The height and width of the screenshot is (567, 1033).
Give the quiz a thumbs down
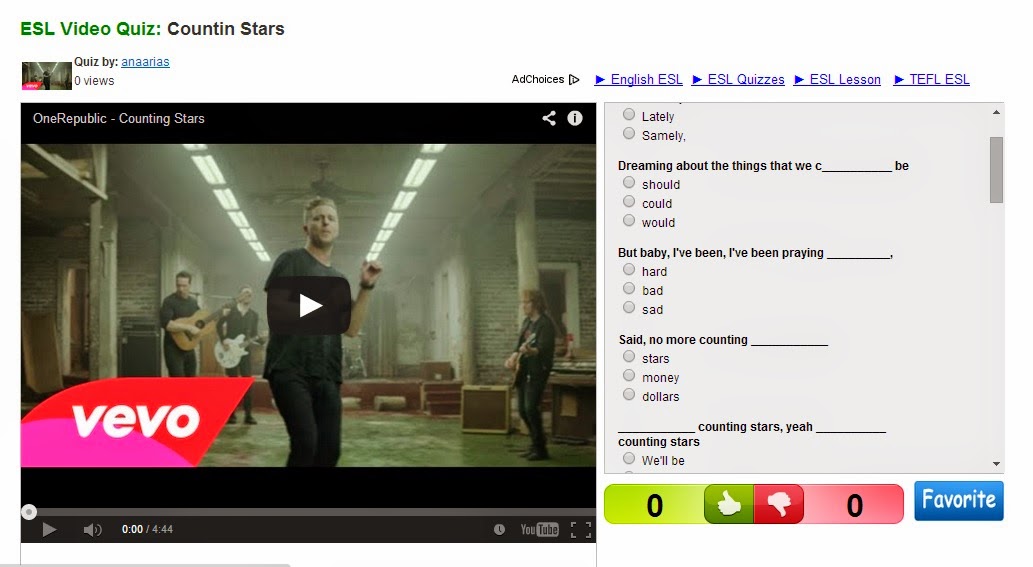point(779,504)
